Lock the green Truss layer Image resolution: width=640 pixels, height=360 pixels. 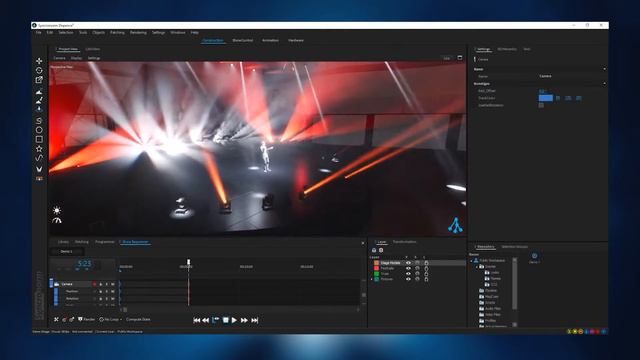426,274
